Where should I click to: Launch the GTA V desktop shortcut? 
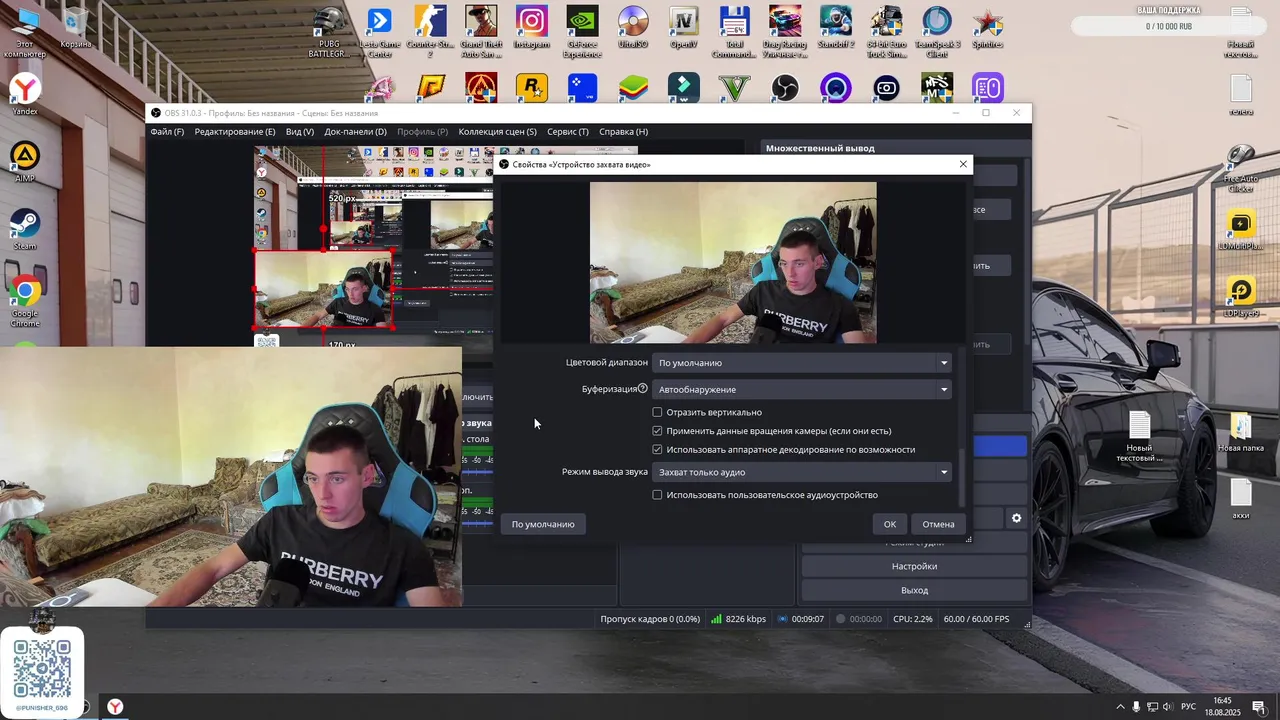pos(734,88)
